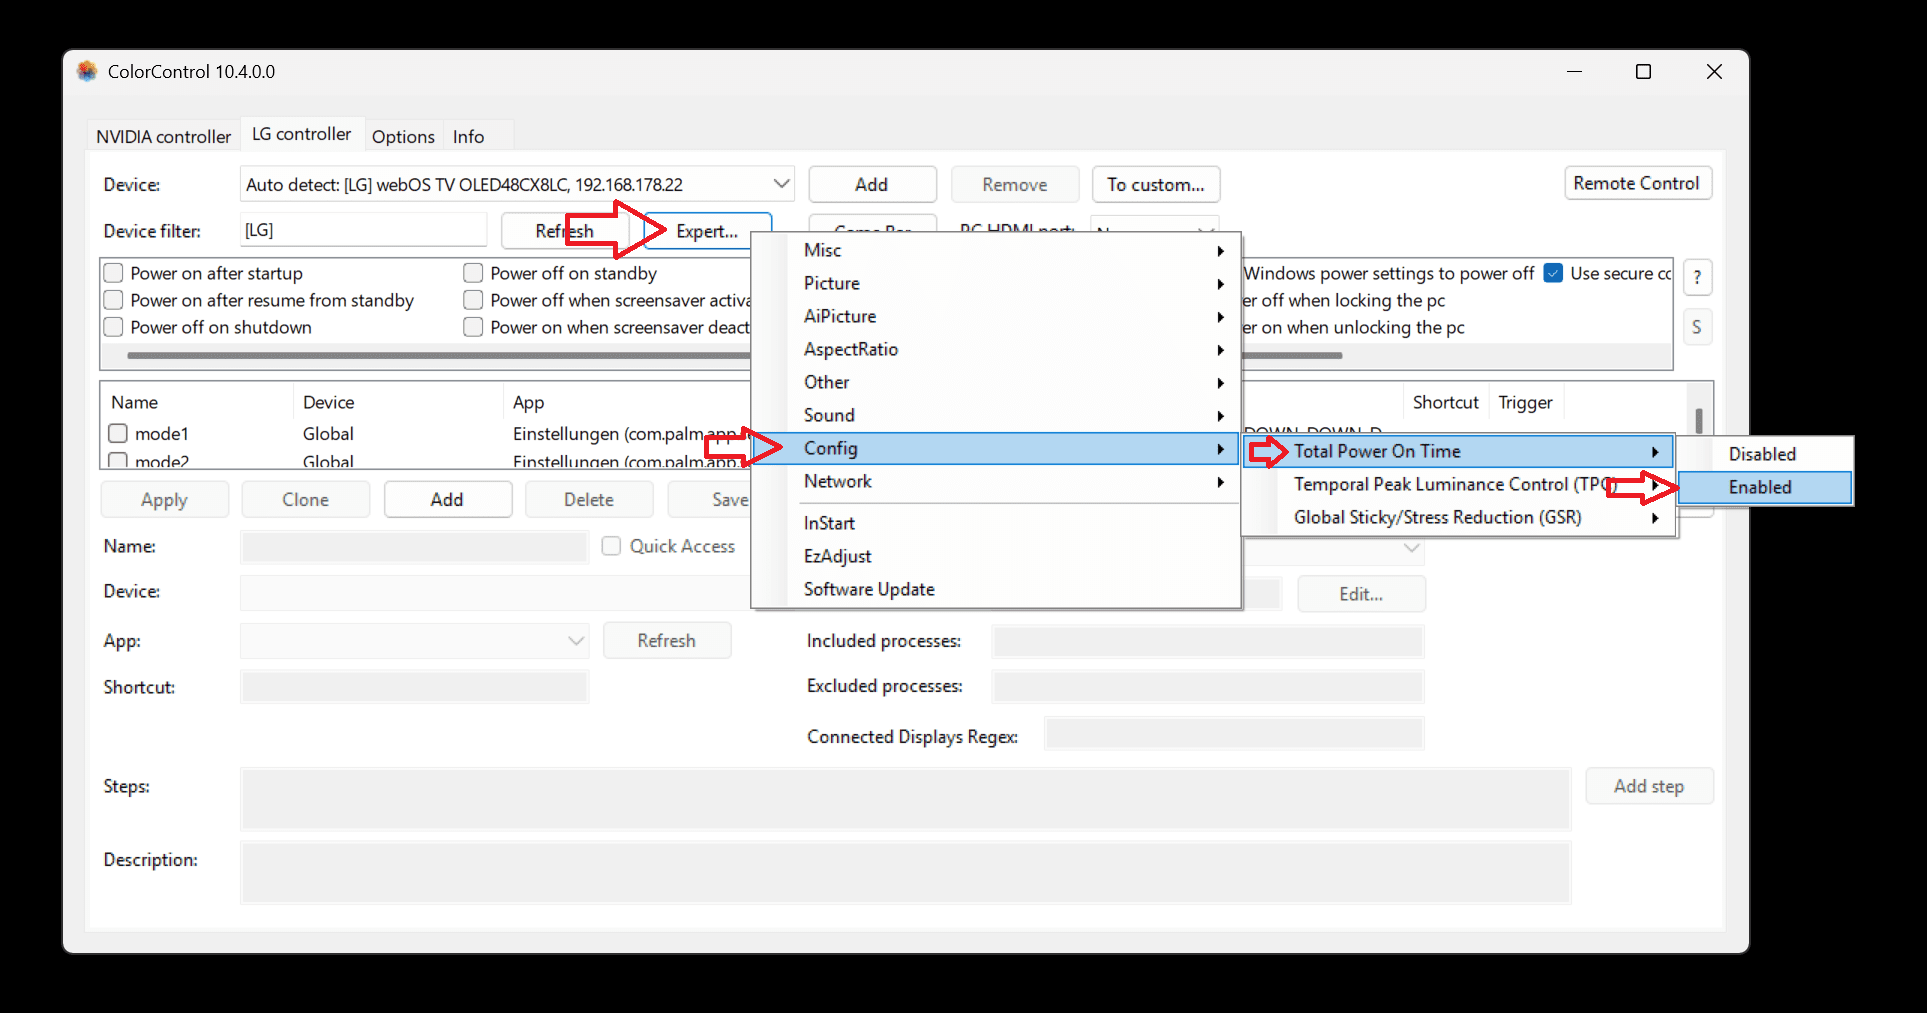Click the Clone preset button

pyautogui.click(x=306, y=499)
